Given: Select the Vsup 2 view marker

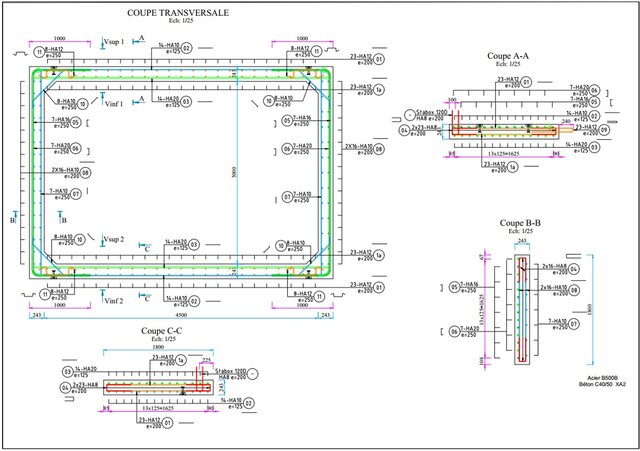Looking at the screenshot, I should point(116,240).
